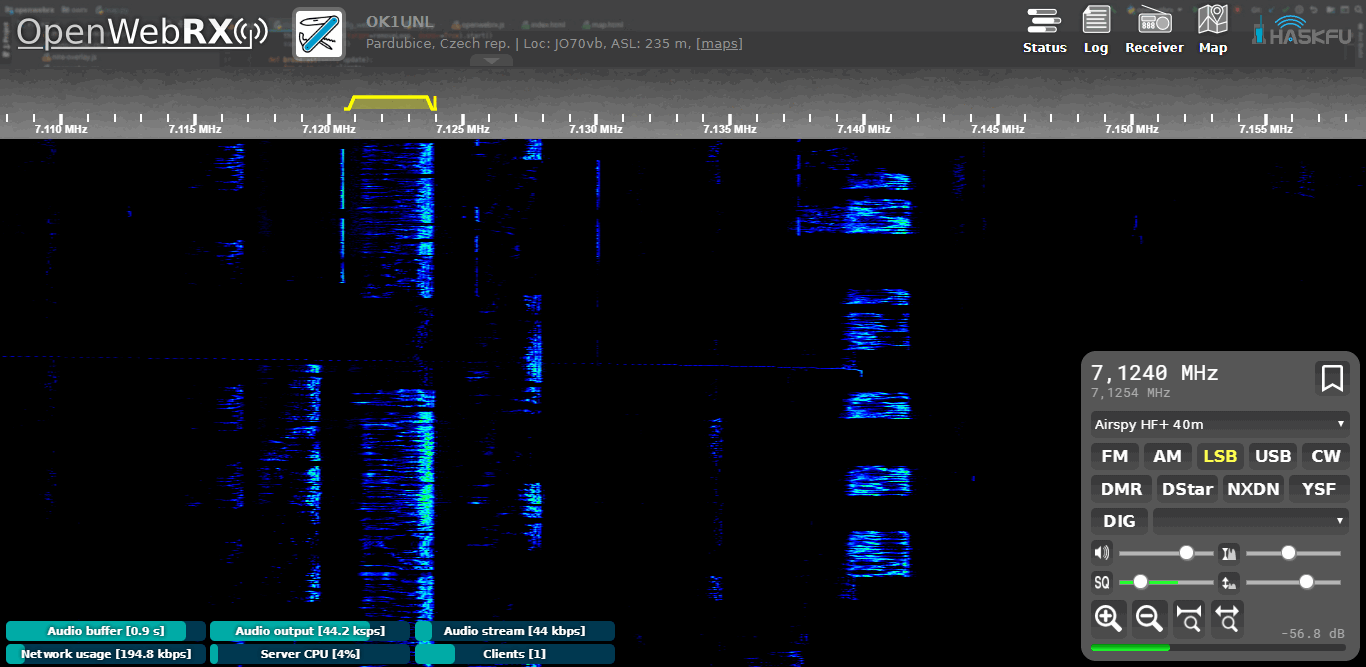Zoom out on the waterfall

[x=1149, y=618]
